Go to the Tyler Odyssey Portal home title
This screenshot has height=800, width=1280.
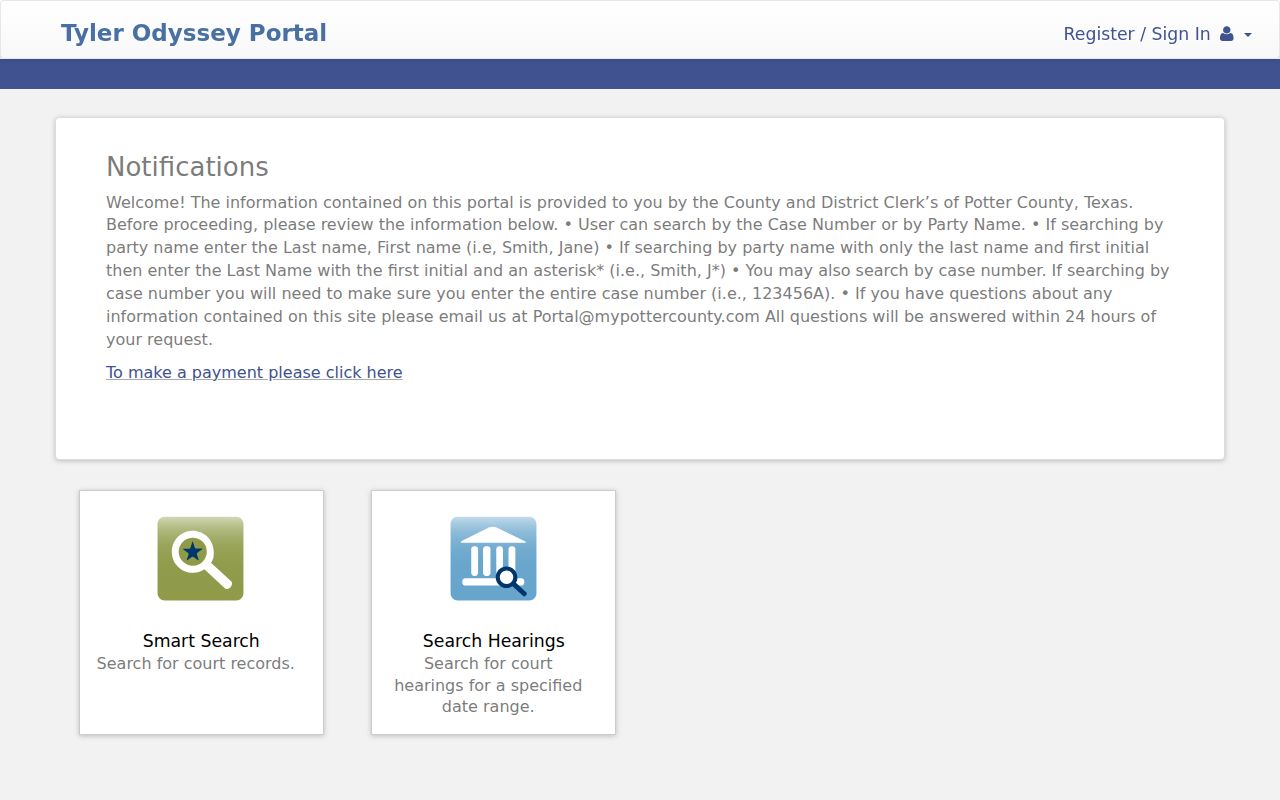pyautogui.click(x=194, y=33)
